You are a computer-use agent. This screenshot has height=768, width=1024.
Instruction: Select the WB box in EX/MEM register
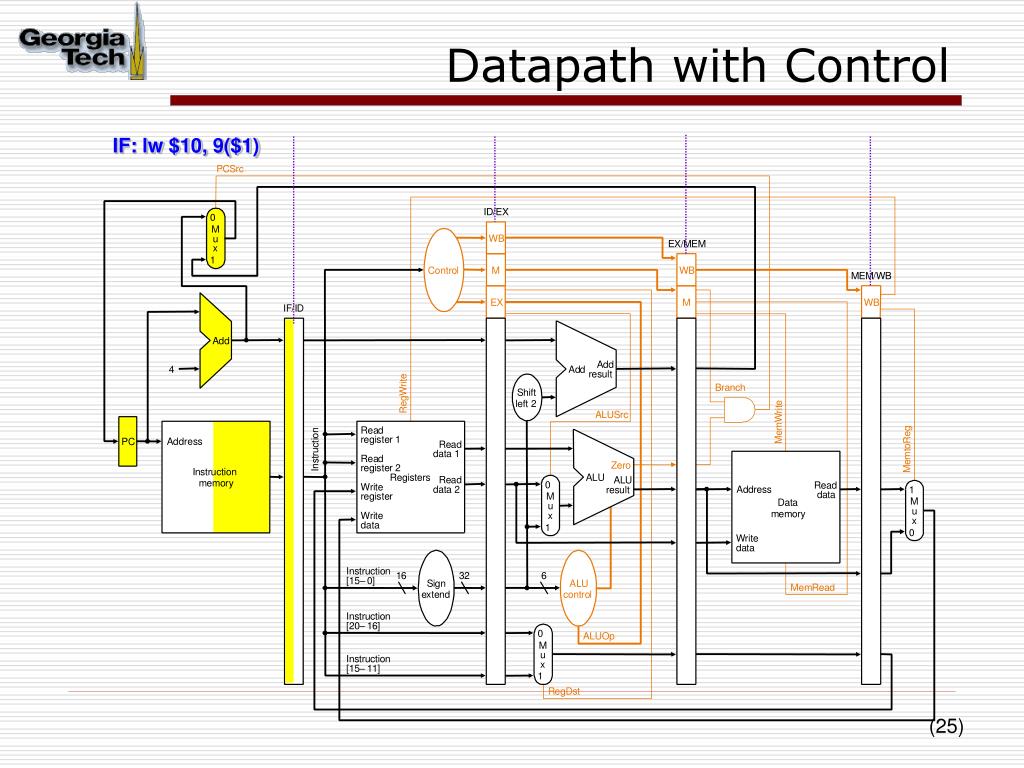(686, 270)
